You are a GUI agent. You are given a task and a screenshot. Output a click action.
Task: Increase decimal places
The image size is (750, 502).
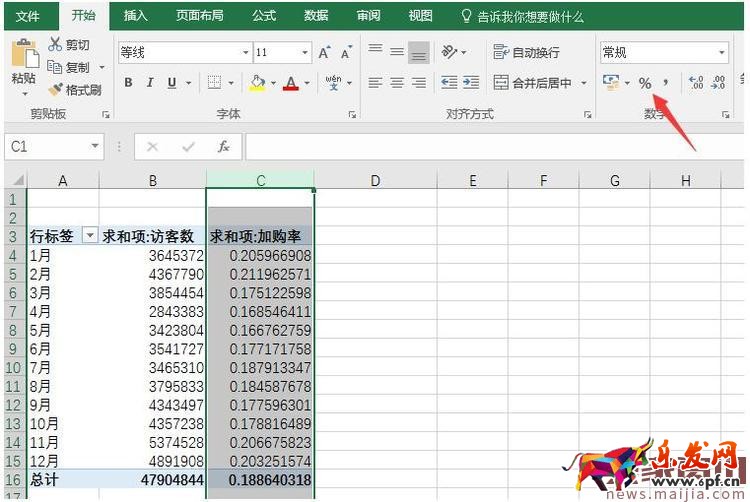(x=696, y=82)
